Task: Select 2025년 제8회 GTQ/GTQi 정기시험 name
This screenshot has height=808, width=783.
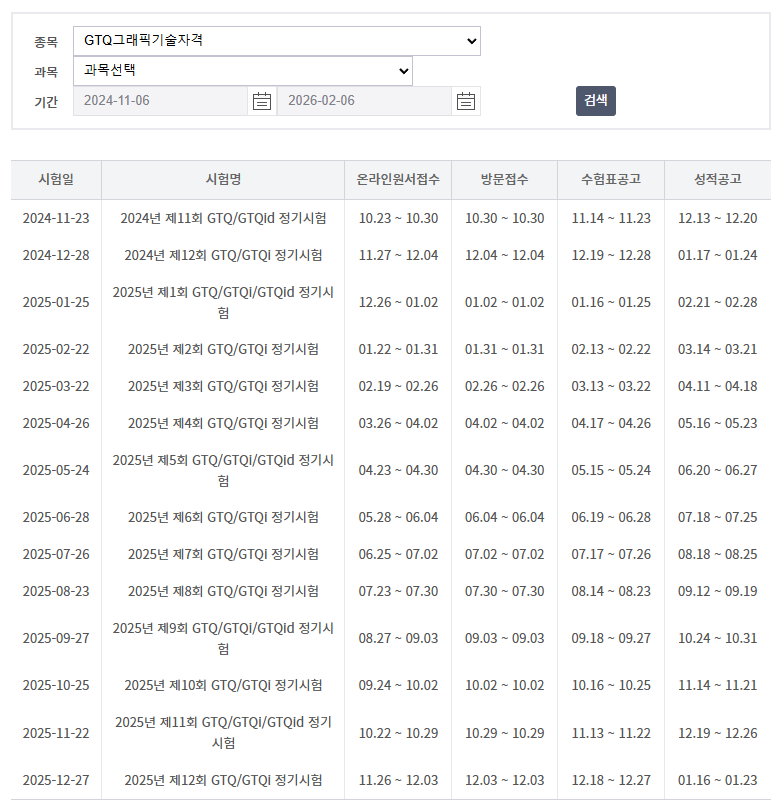Action: click(x=223, y=592)
